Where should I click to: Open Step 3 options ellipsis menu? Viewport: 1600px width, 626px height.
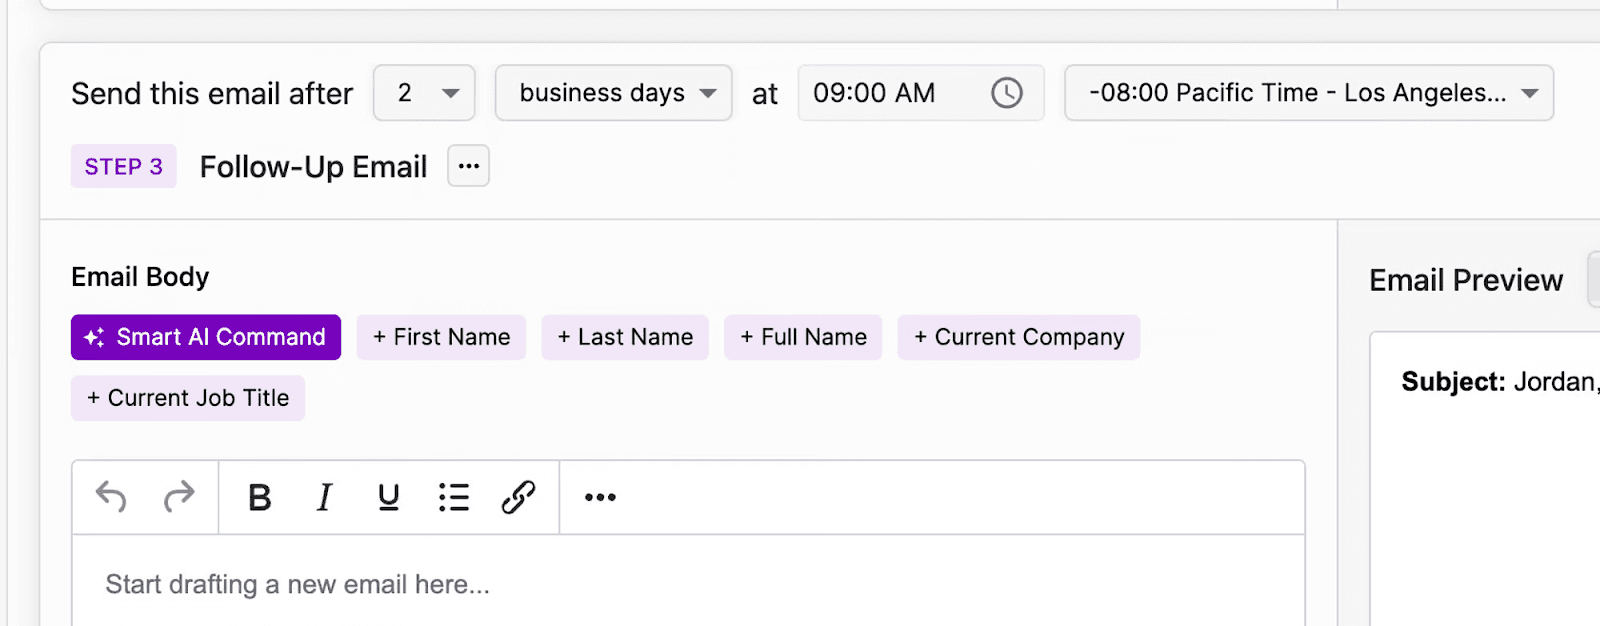tap(468, 166)
